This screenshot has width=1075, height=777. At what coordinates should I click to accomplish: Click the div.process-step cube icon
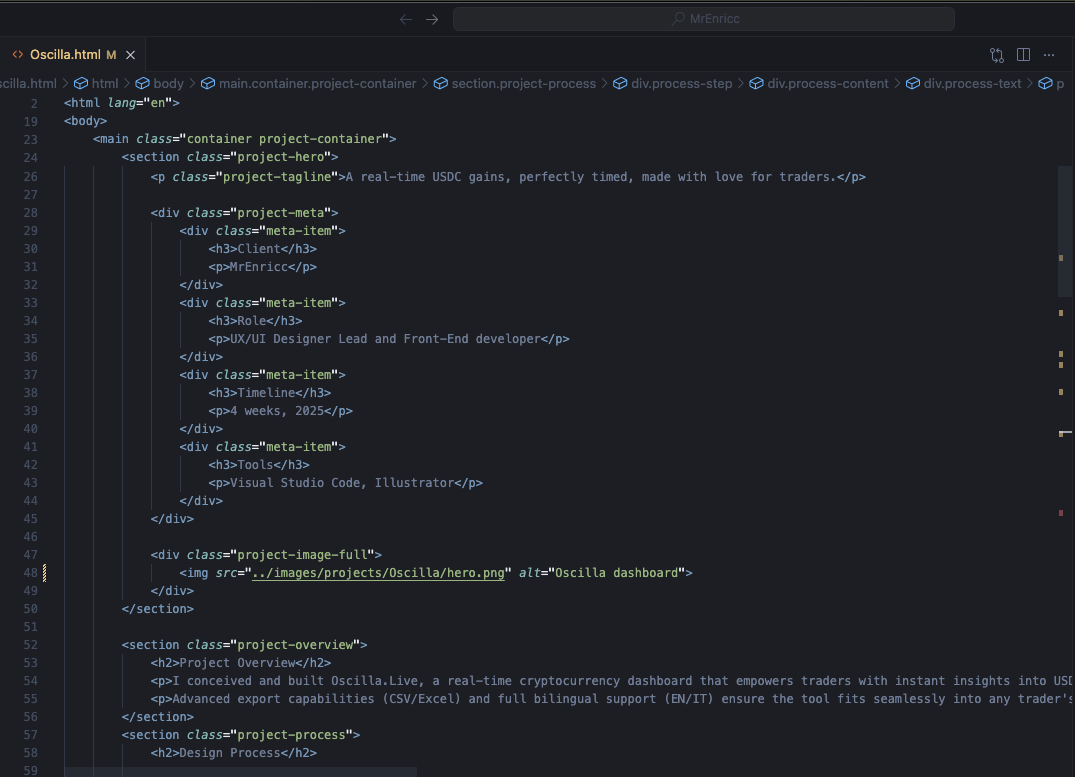[620, 84]
